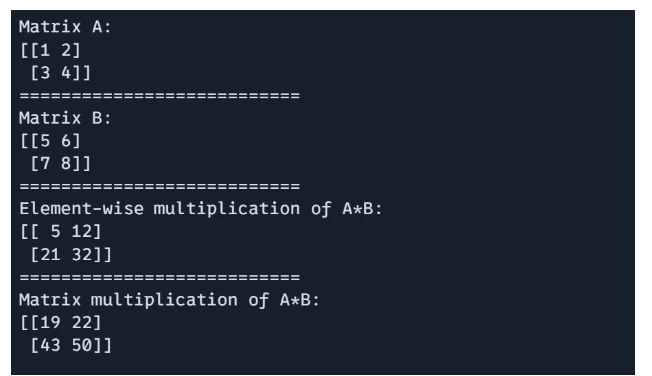Click the result row '[[ 5 12]'
The height and width of the screenshot is (376, 652).
coord(60,232)
